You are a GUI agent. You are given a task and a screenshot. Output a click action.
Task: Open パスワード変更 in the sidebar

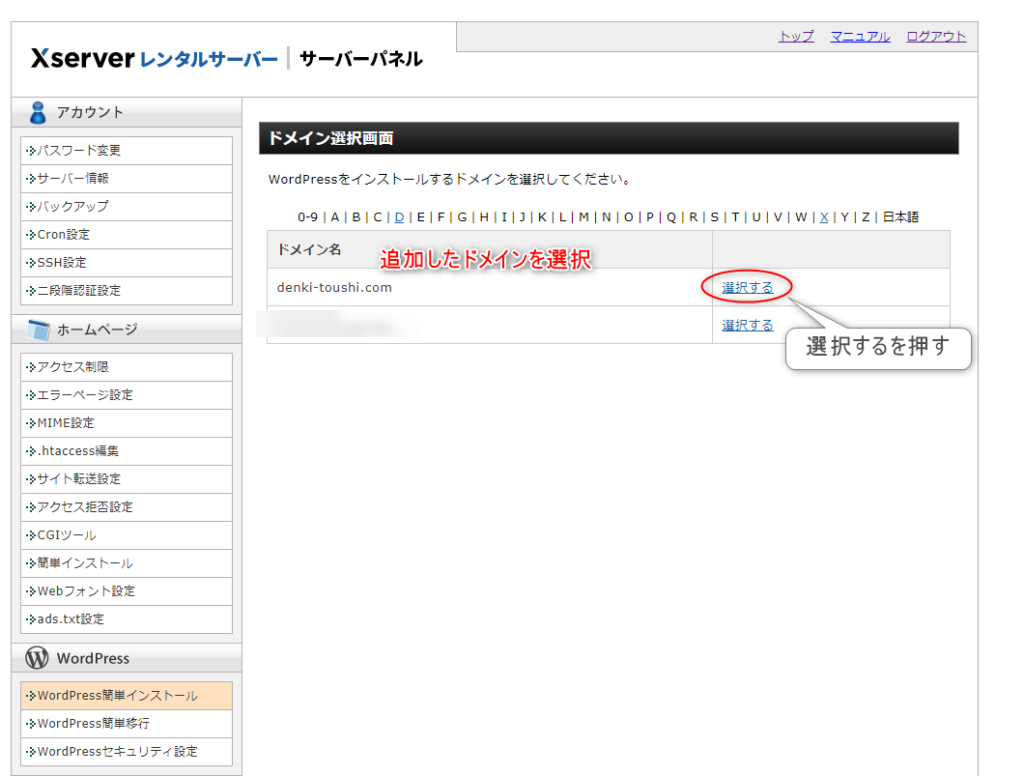click(x=127, y=150)
